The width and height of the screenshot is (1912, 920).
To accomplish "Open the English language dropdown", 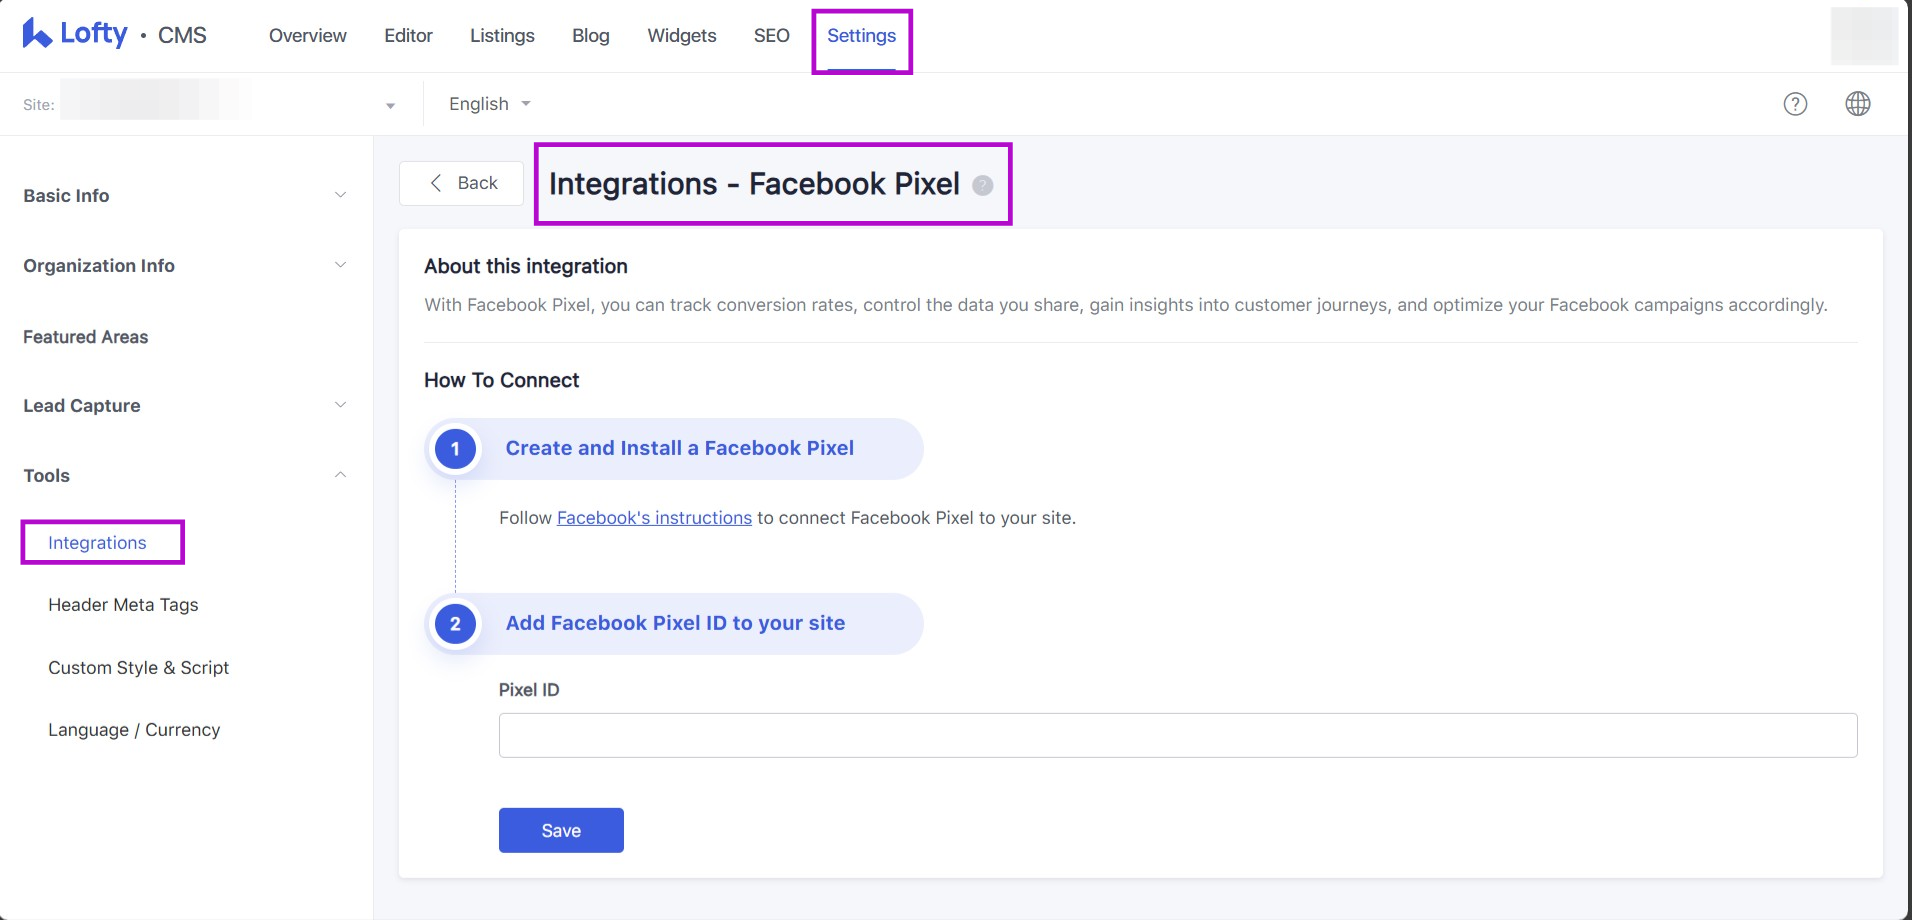I will (488, 103).
